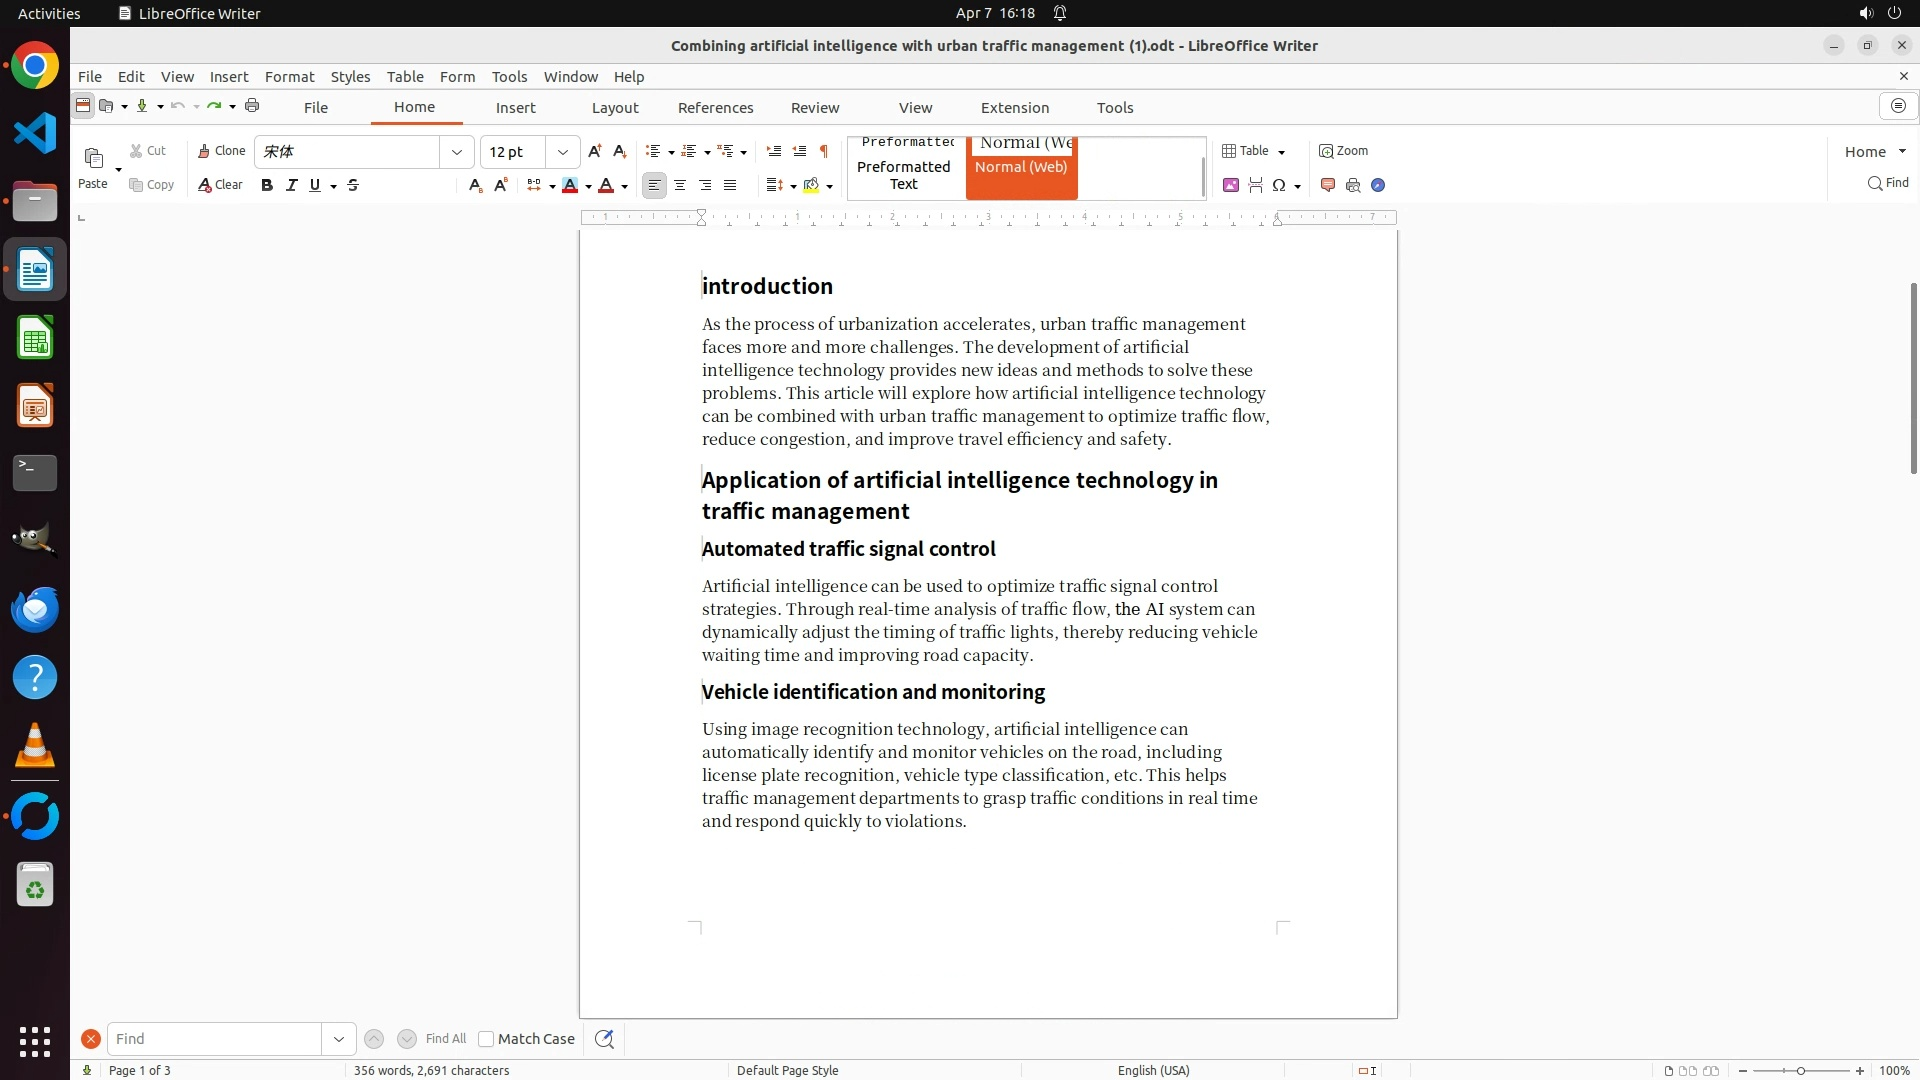Open the font size dropdown
The width and height of the screenshot is (1920, 1080).
(x=563, y=152)
